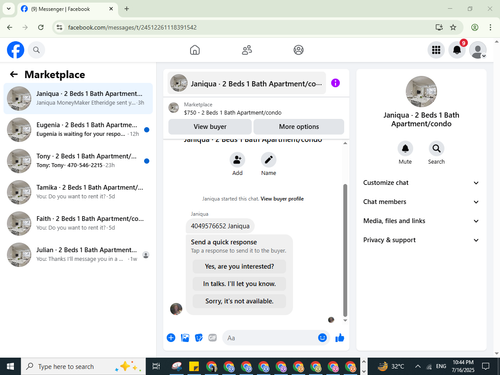Go back in the browser

[10, 27]
